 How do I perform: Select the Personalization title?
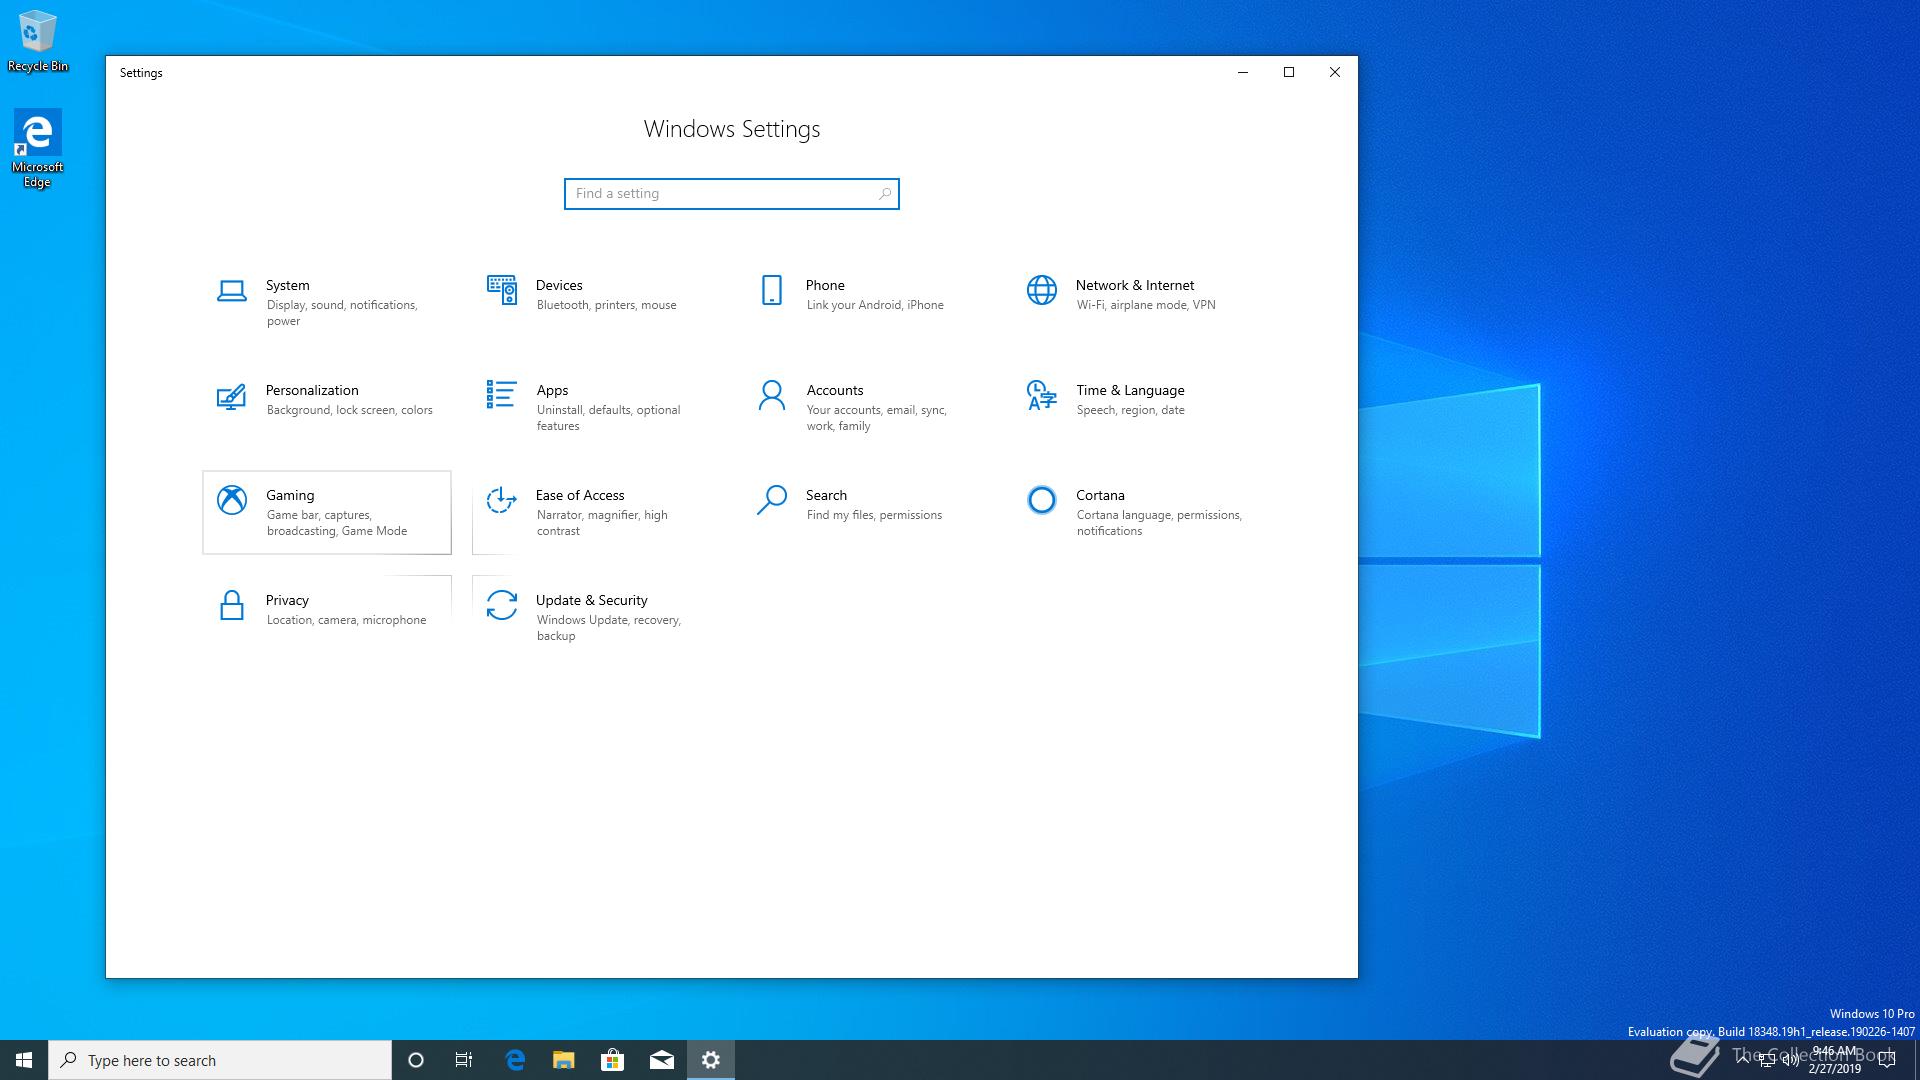click(312, 390)
